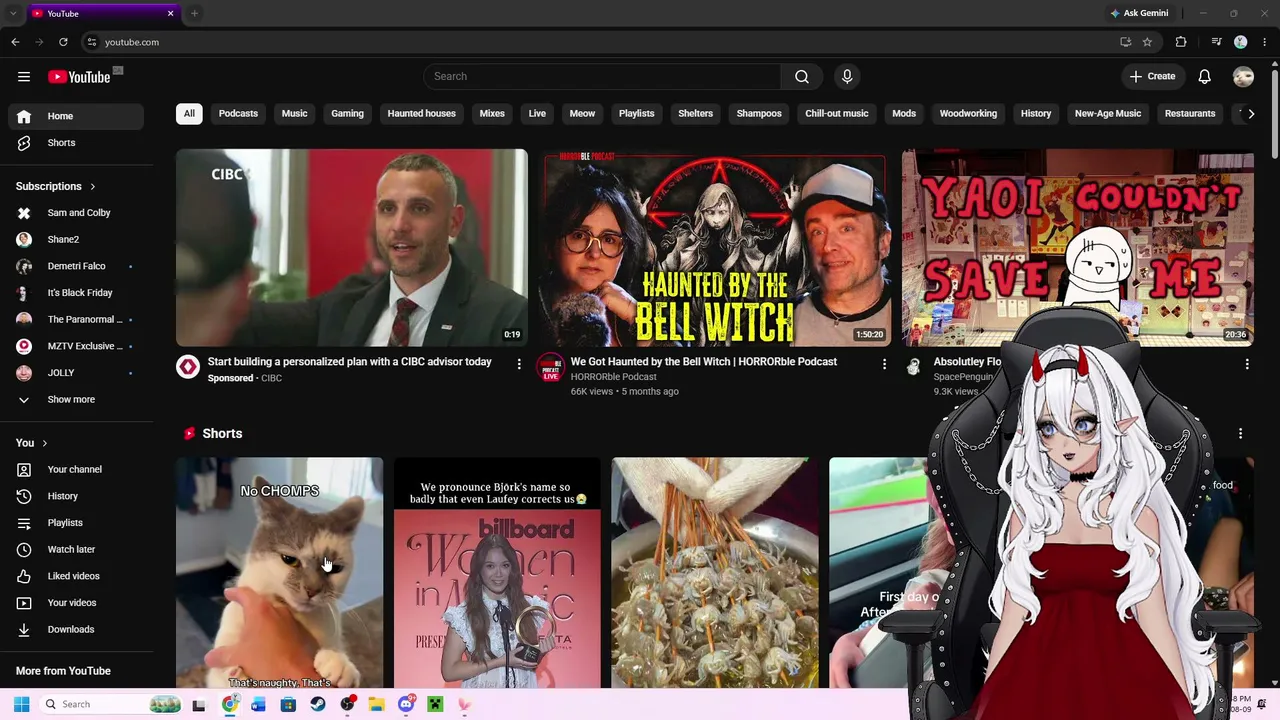Open the Chrome profile avatar

[1241, 42]
